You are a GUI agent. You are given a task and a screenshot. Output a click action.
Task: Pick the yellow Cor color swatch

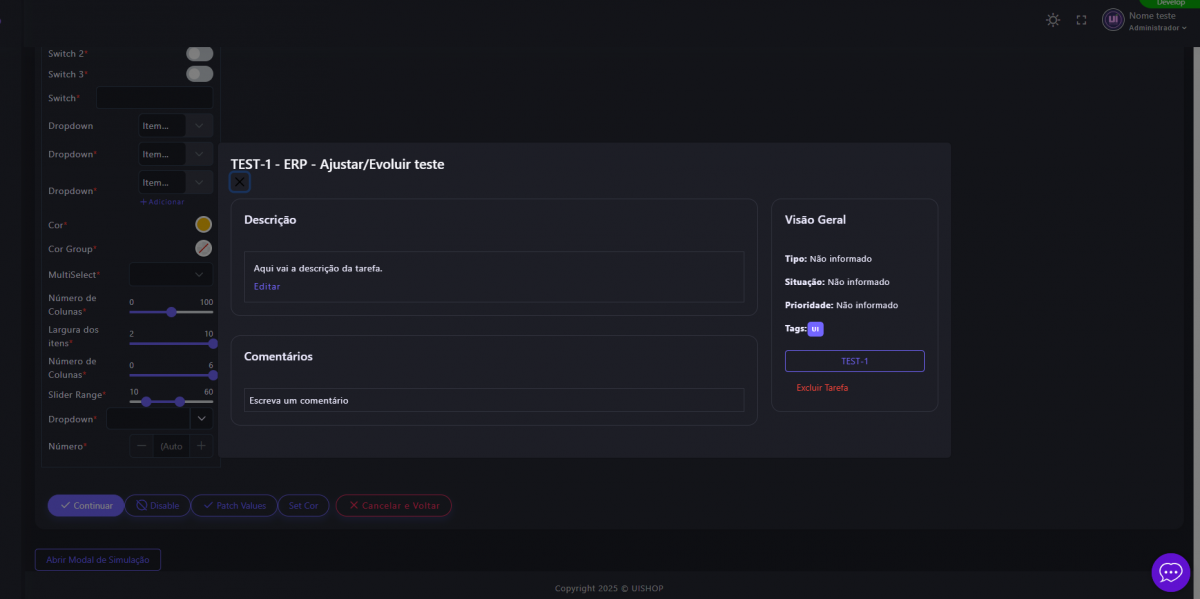pos(203,225)
